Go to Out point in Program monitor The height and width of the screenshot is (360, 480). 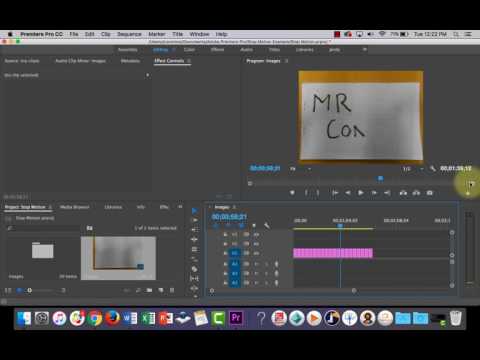[387, 193]
